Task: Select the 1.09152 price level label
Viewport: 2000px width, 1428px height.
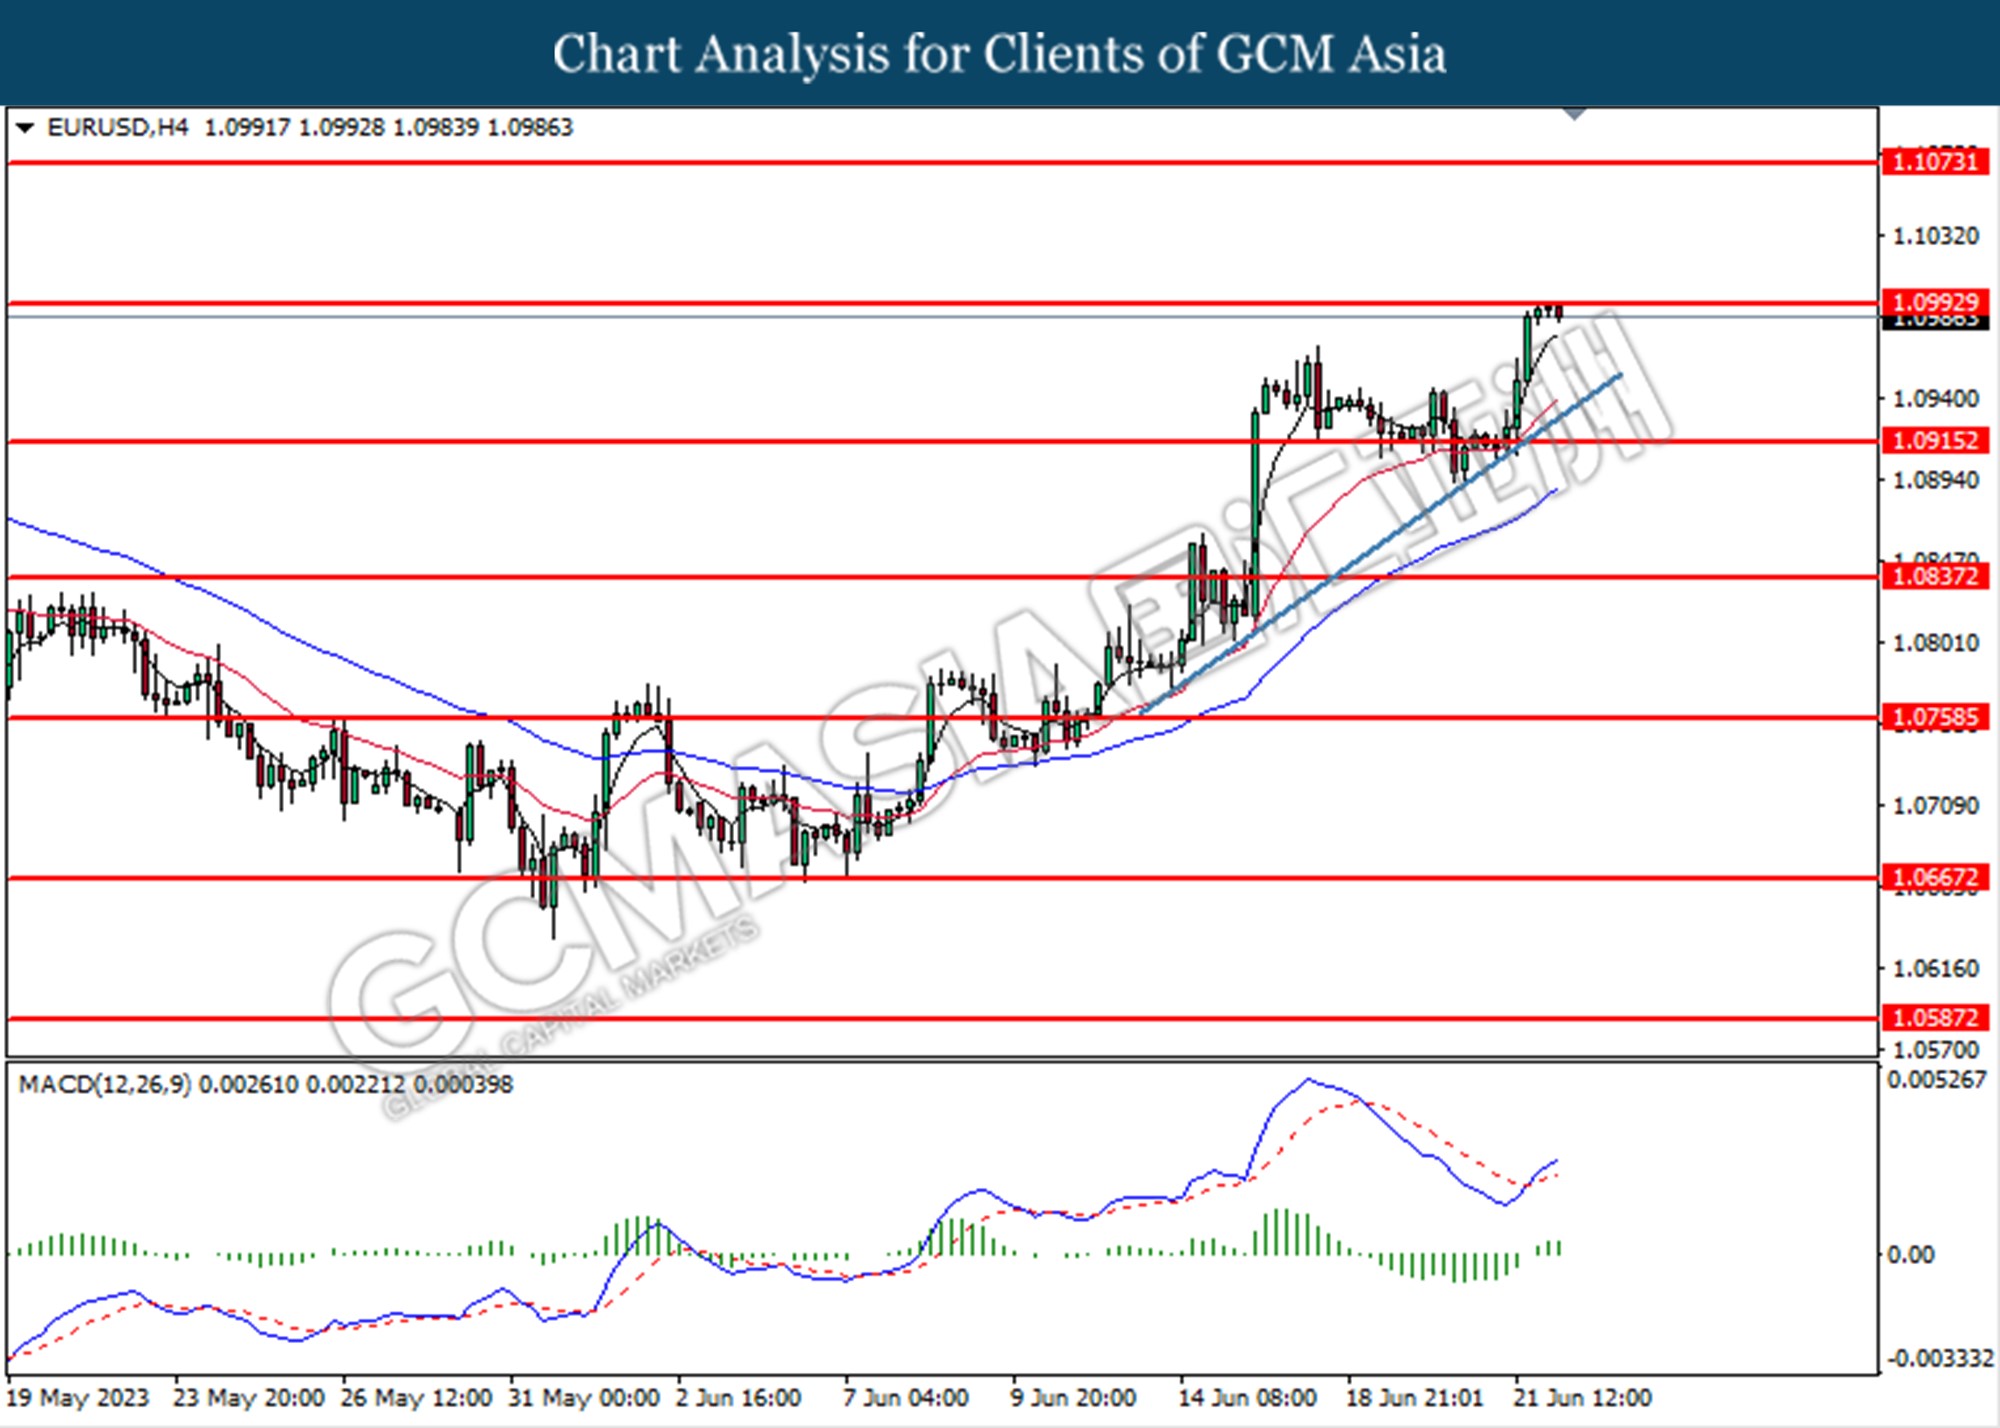Action: click(1935, 440)
